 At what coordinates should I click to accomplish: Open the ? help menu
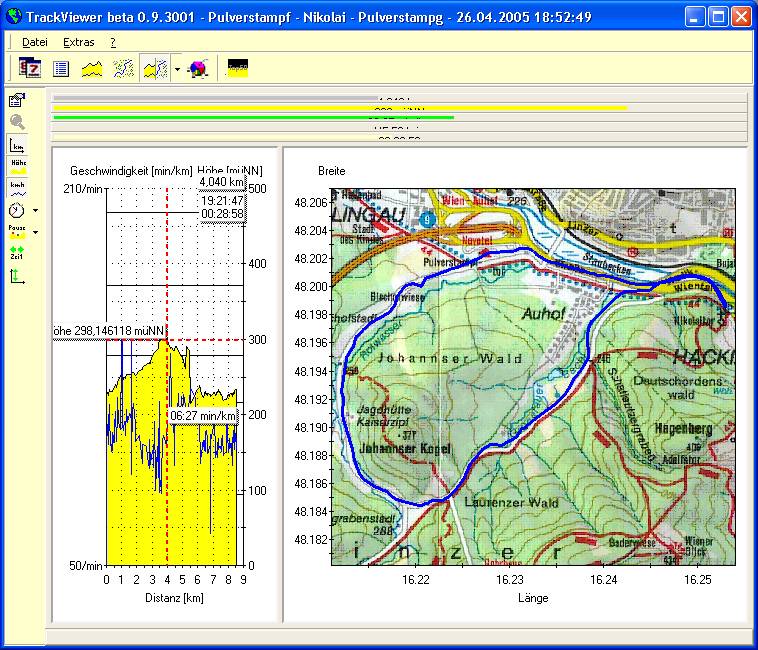(x=113, y=42)
